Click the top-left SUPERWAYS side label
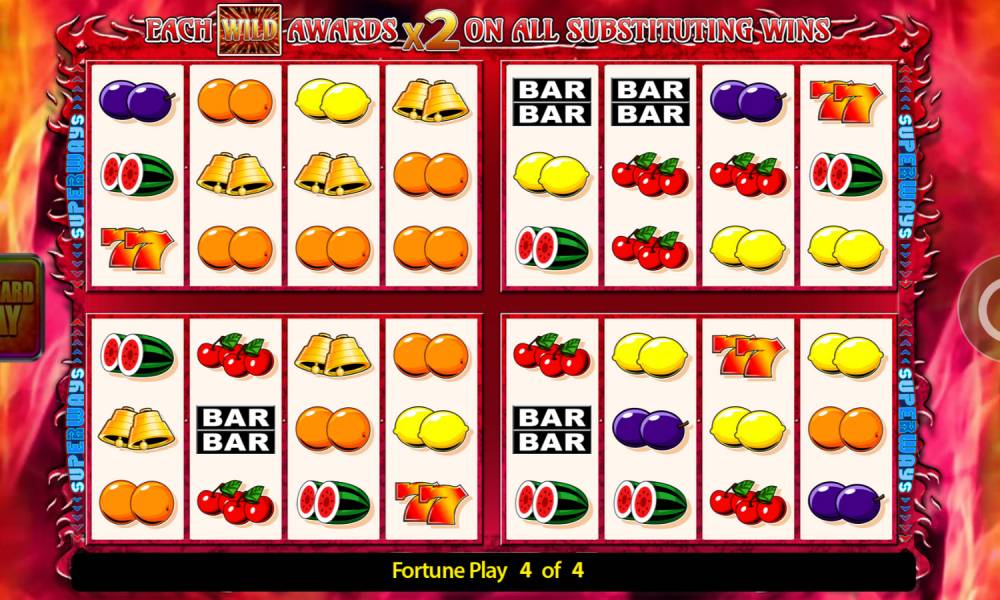Image resolution: width=1000 pixels, height=600 pixels. (77, 175)
